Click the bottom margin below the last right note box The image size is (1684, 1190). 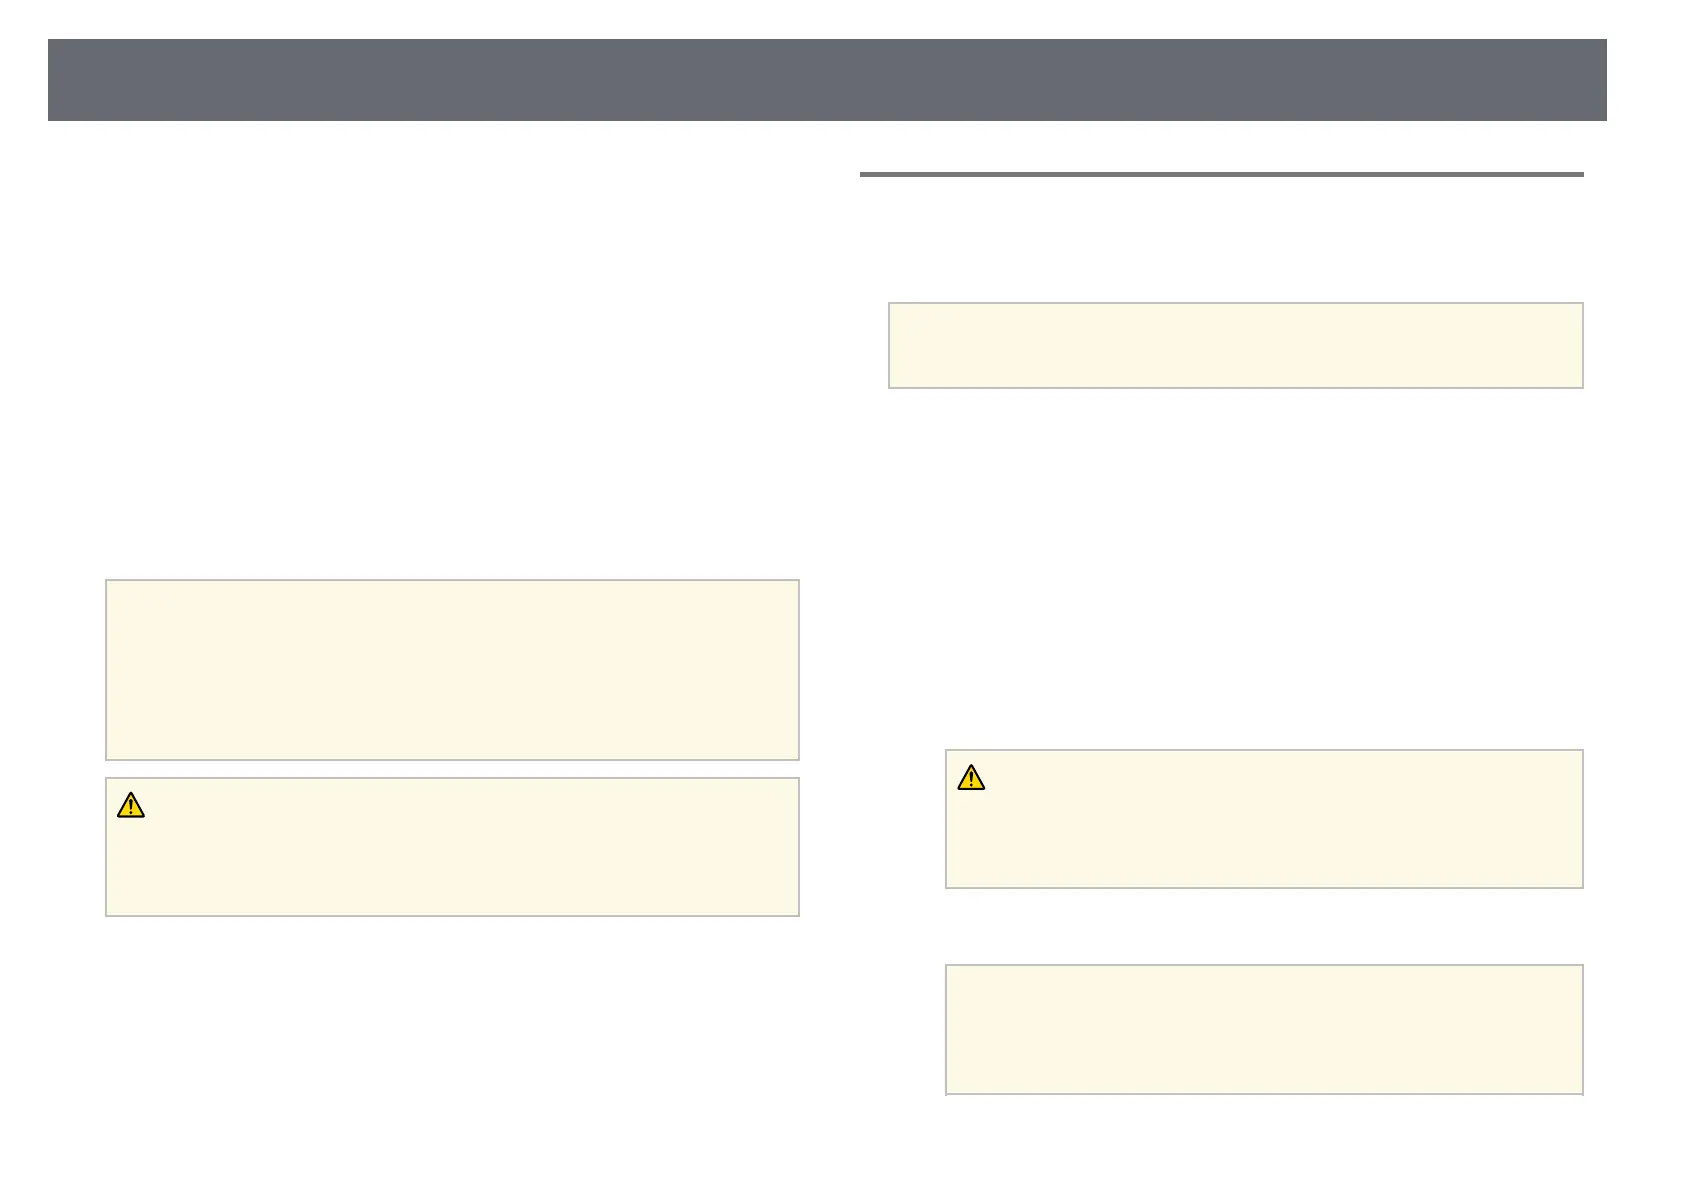(1264, 1140)
